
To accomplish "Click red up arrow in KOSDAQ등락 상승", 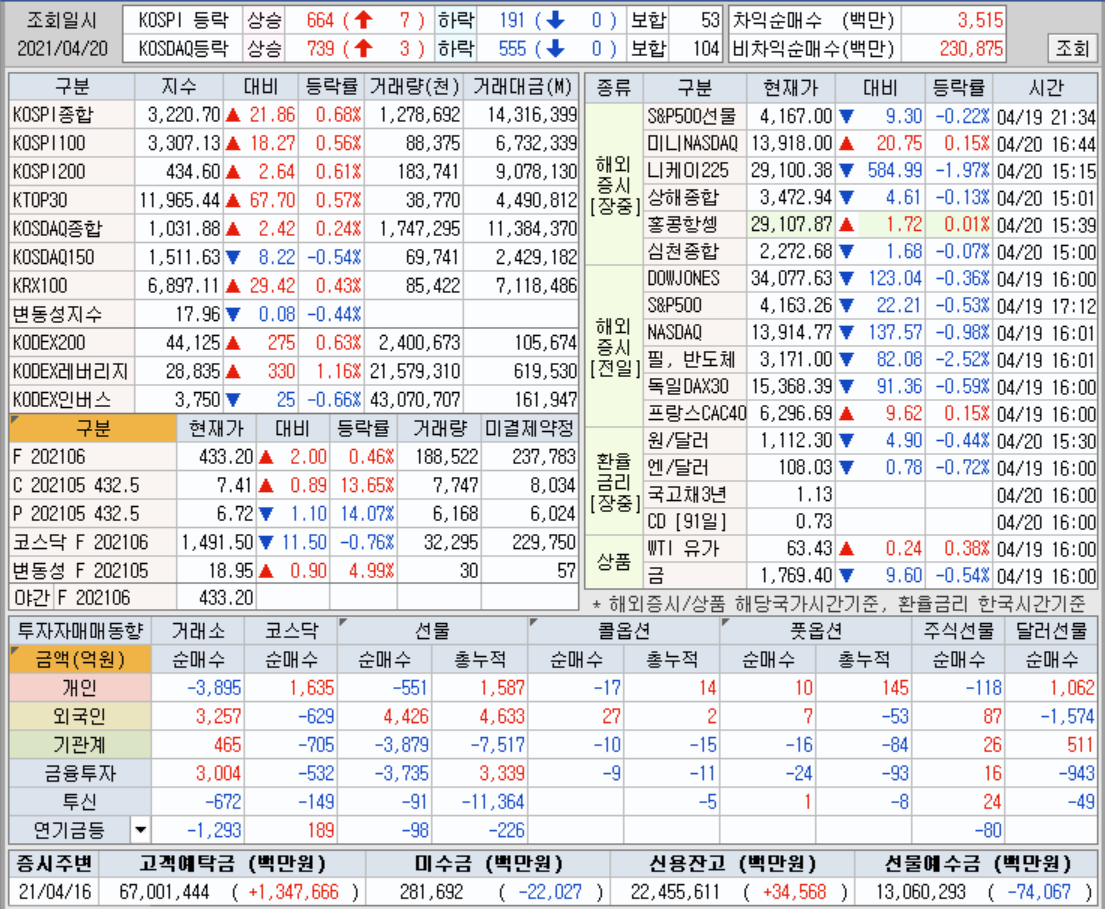I will (x=364, y=48).
